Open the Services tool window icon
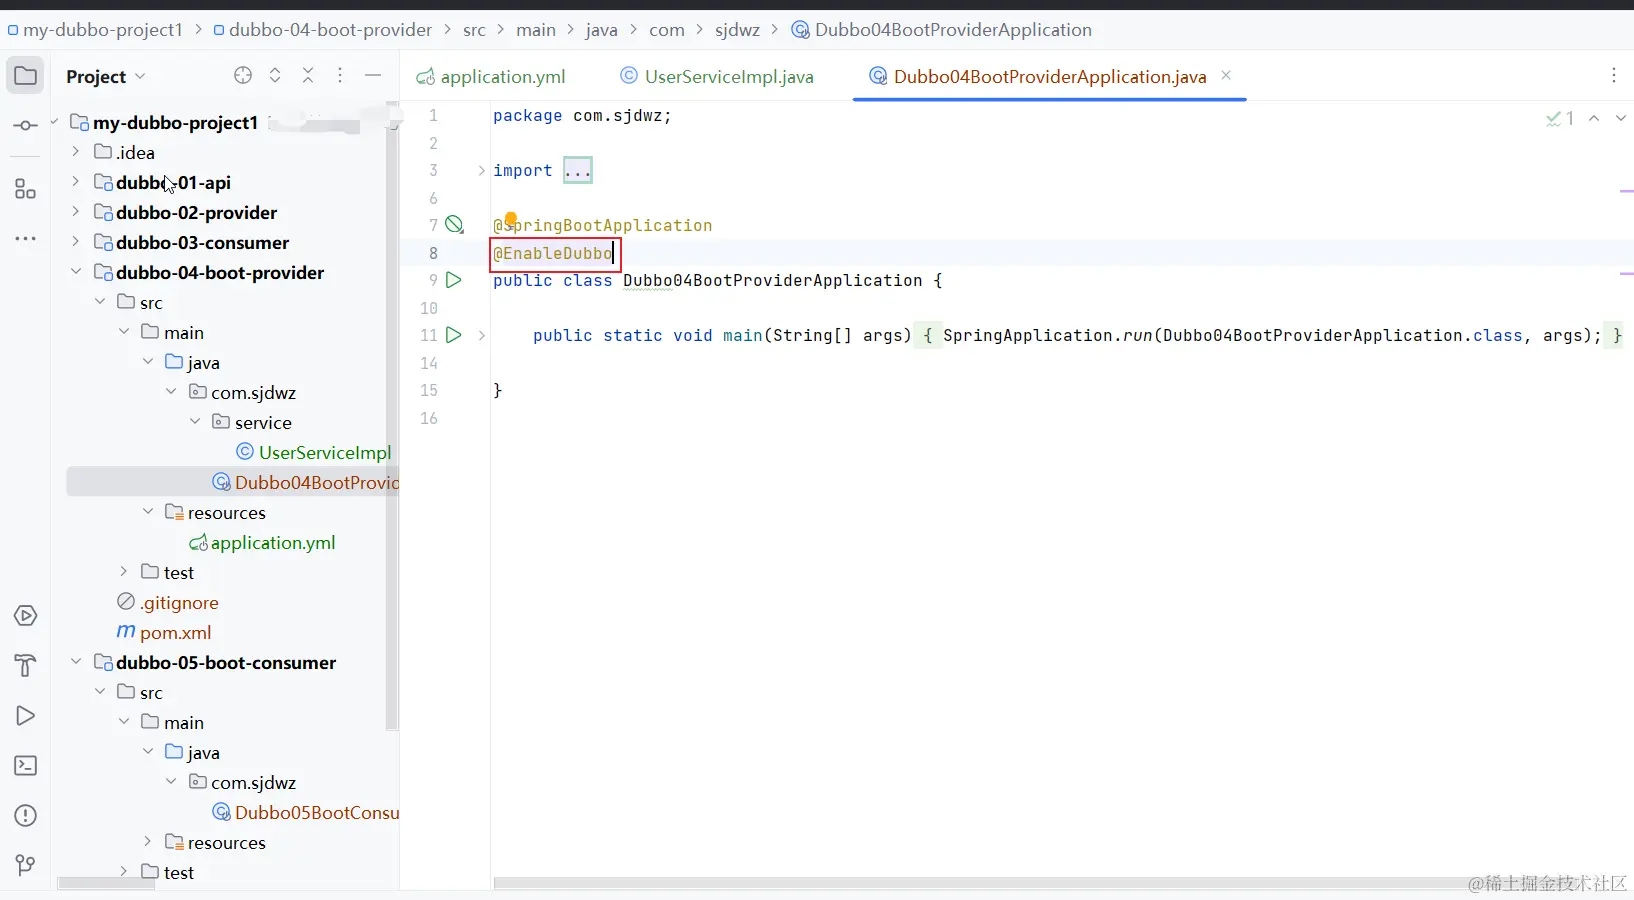Screen dimensions: 1634x900 click(x=26, y=616)
